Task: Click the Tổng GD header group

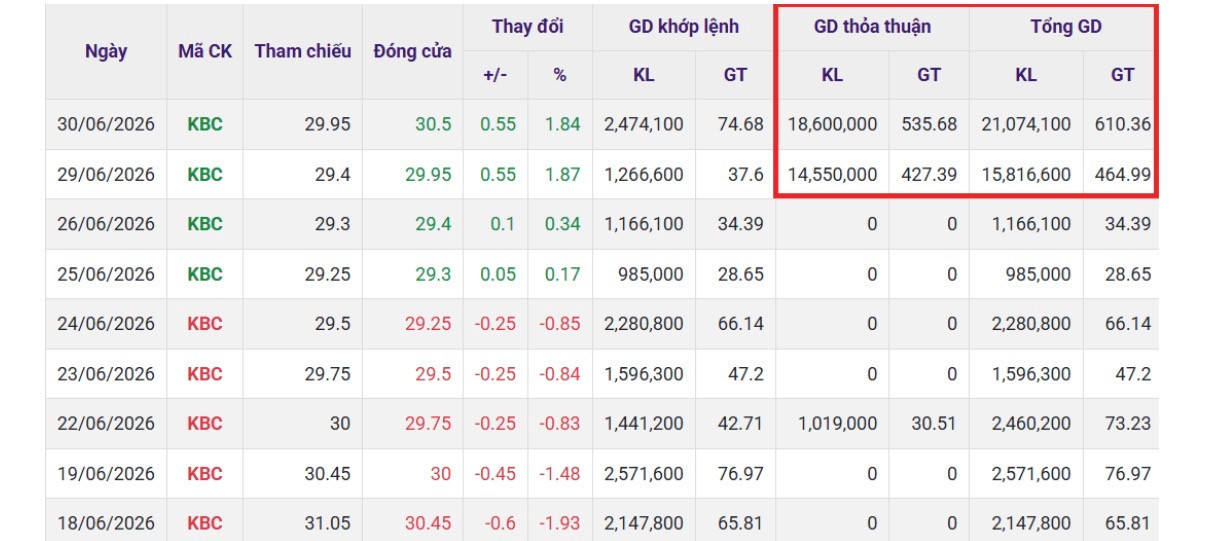Action: click(1066, 27)
